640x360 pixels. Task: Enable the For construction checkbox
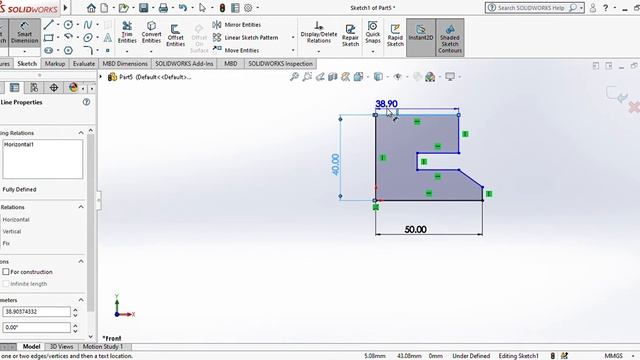(6, 272)
